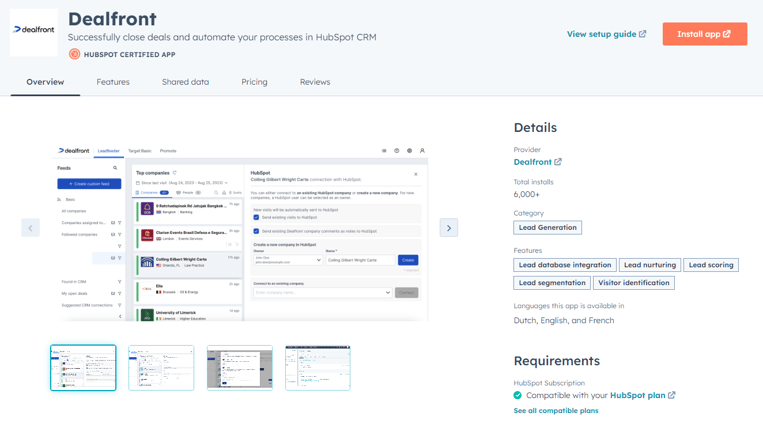
Task: Click the 'Dutch, English, and French' languages text
Action: [564, 320]
